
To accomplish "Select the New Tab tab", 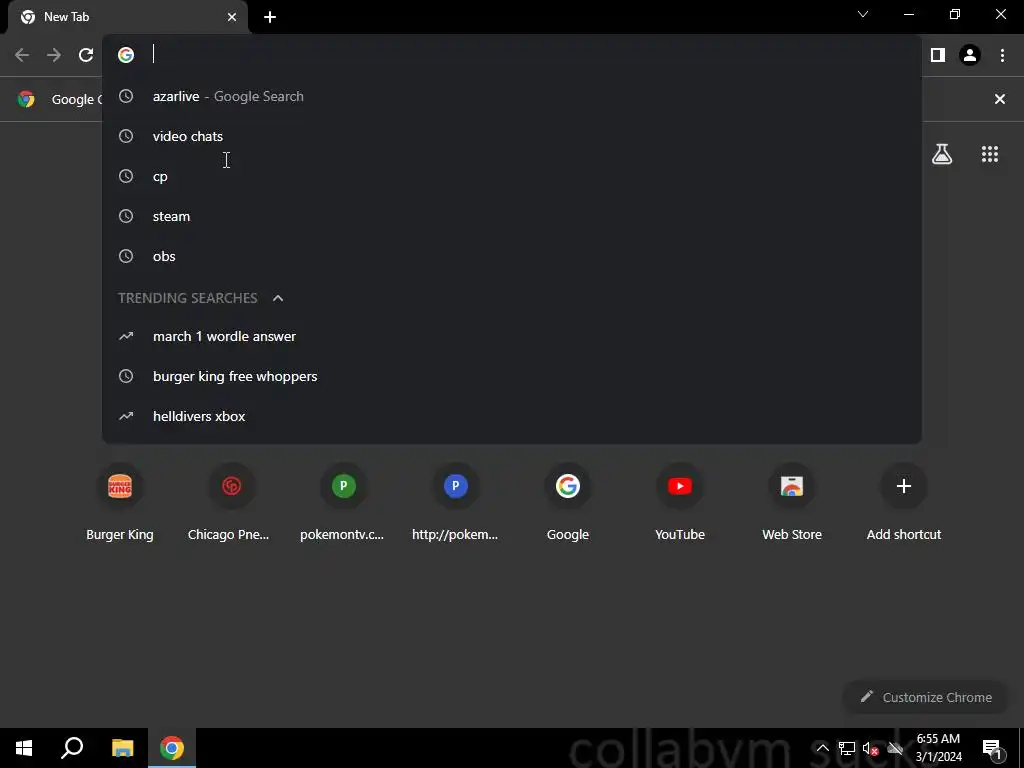I will (127, 17).
